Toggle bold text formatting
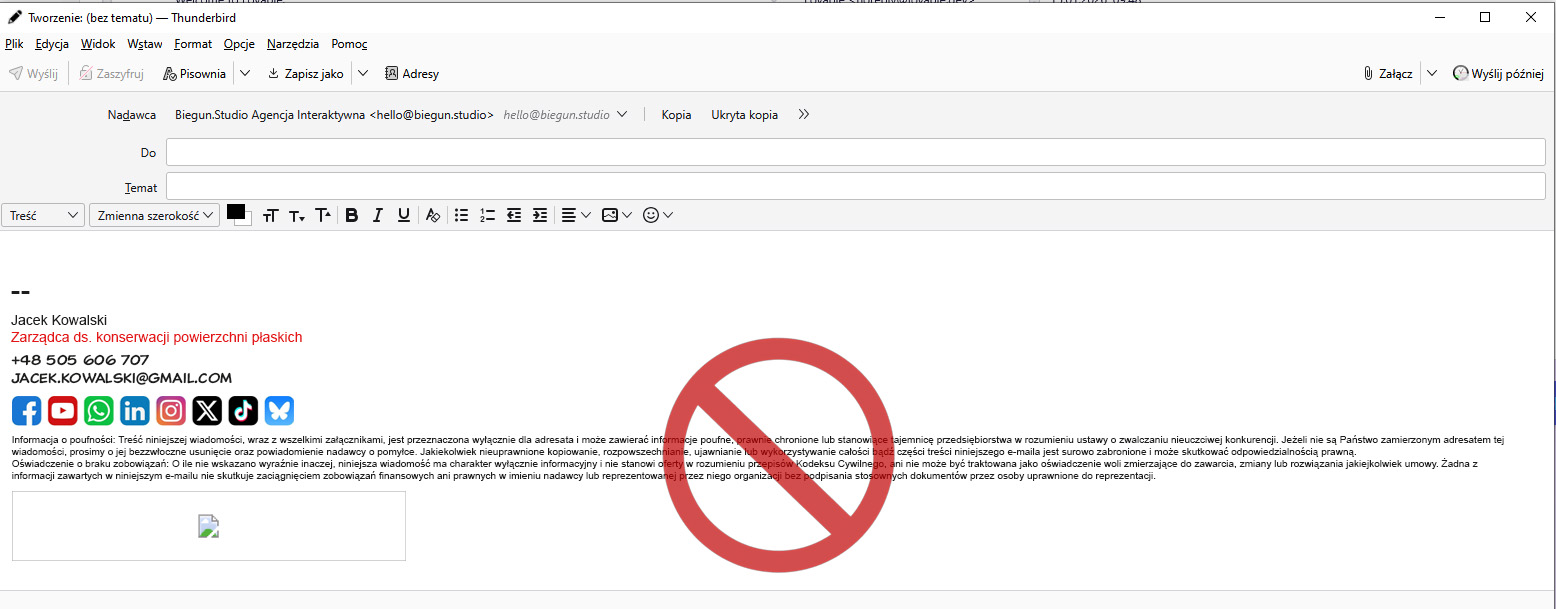The height and width of the screenshot is (609, 1556). click(x=352, y=215)
